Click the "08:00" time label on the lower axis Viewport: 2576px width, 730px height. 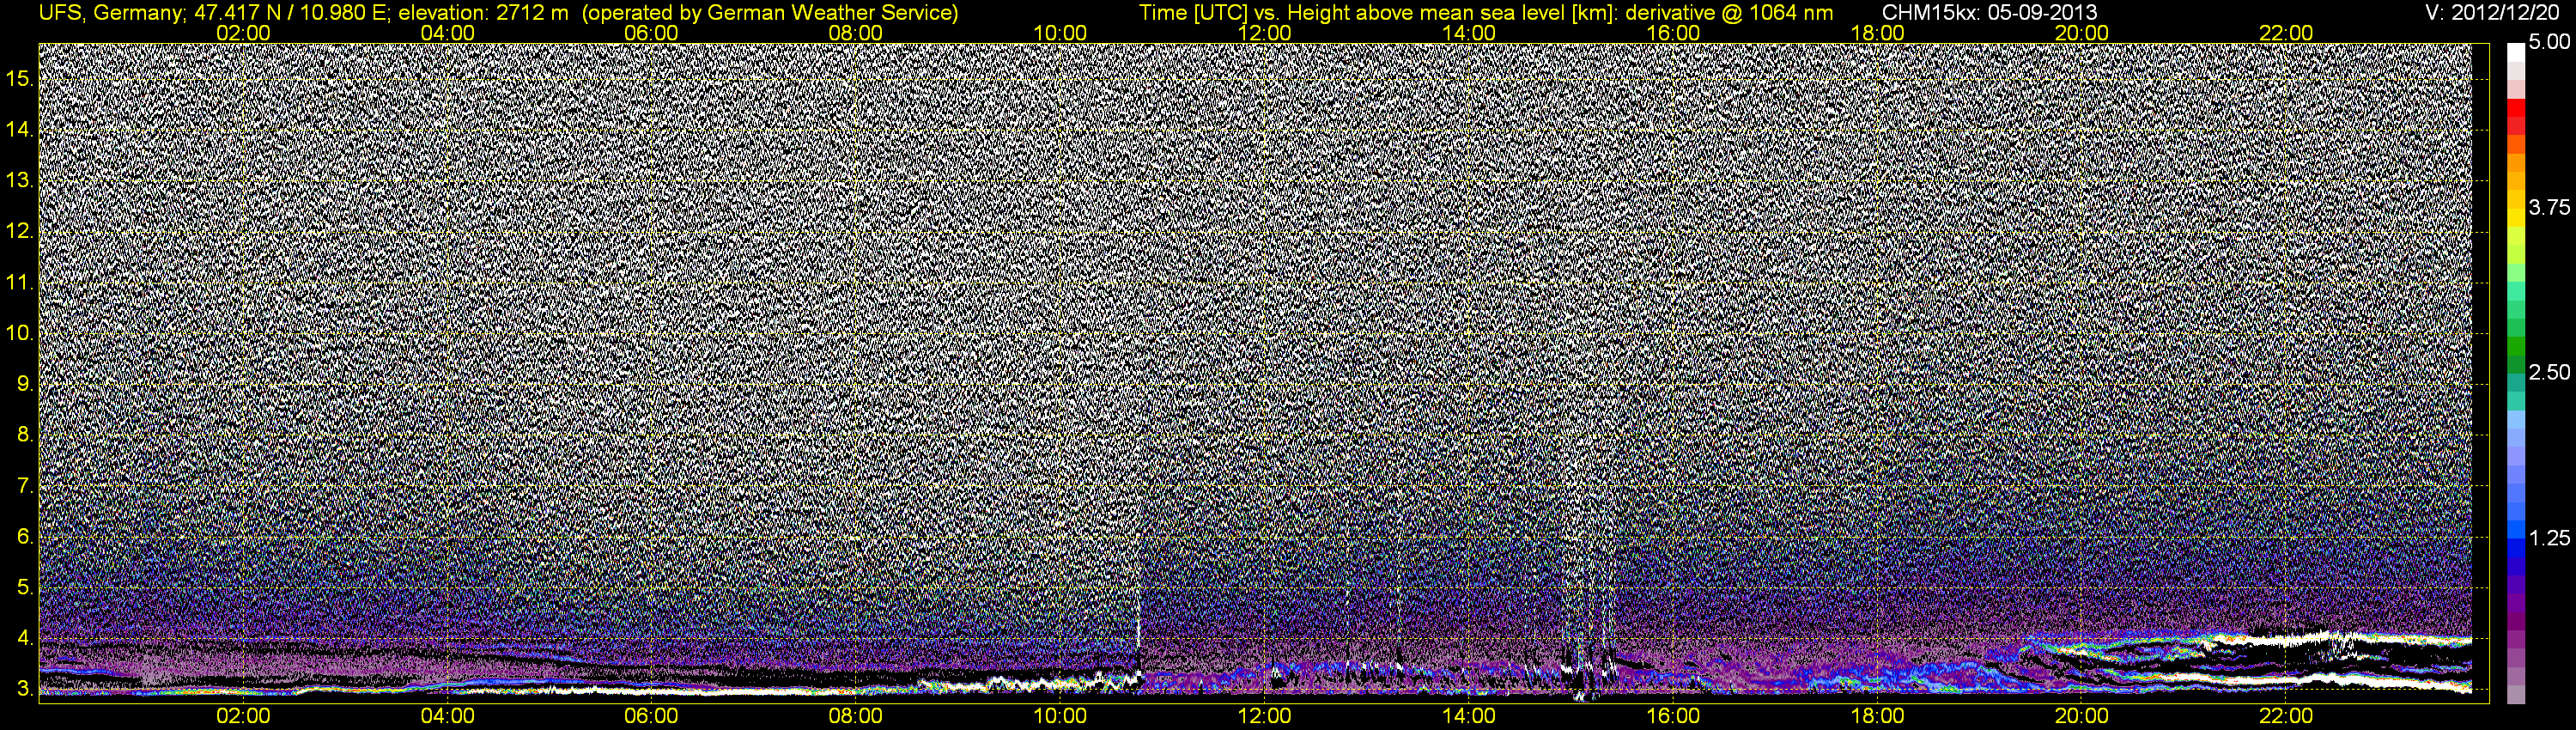[856, 716]
